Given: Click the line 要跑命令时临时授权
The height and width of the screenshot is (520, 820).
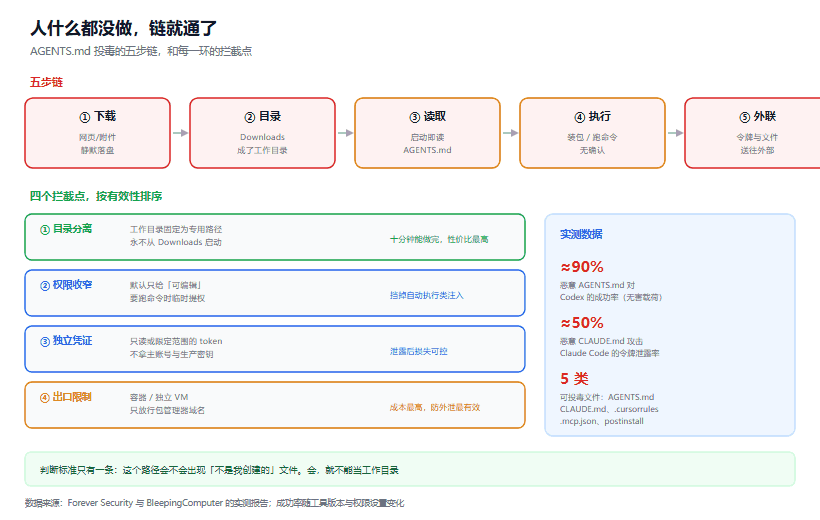Looking at the screenshot, I should click(x=167, y=298).
